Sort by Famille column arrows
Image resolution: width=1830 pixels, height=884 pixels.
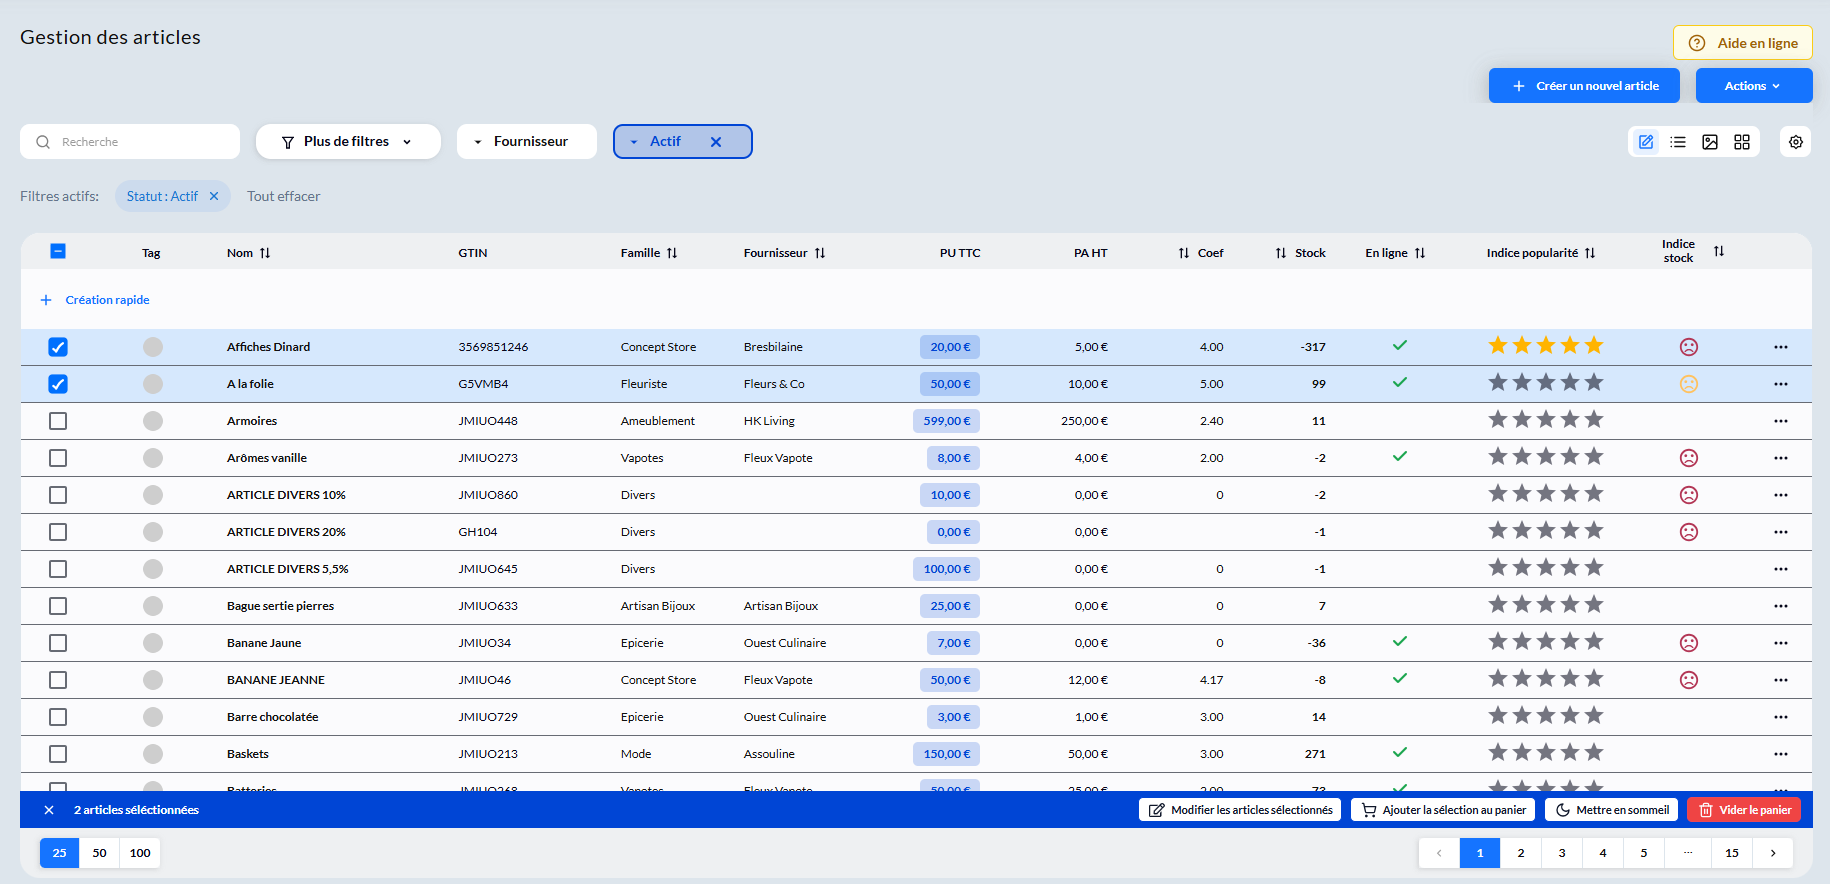[x=672, y=253]
